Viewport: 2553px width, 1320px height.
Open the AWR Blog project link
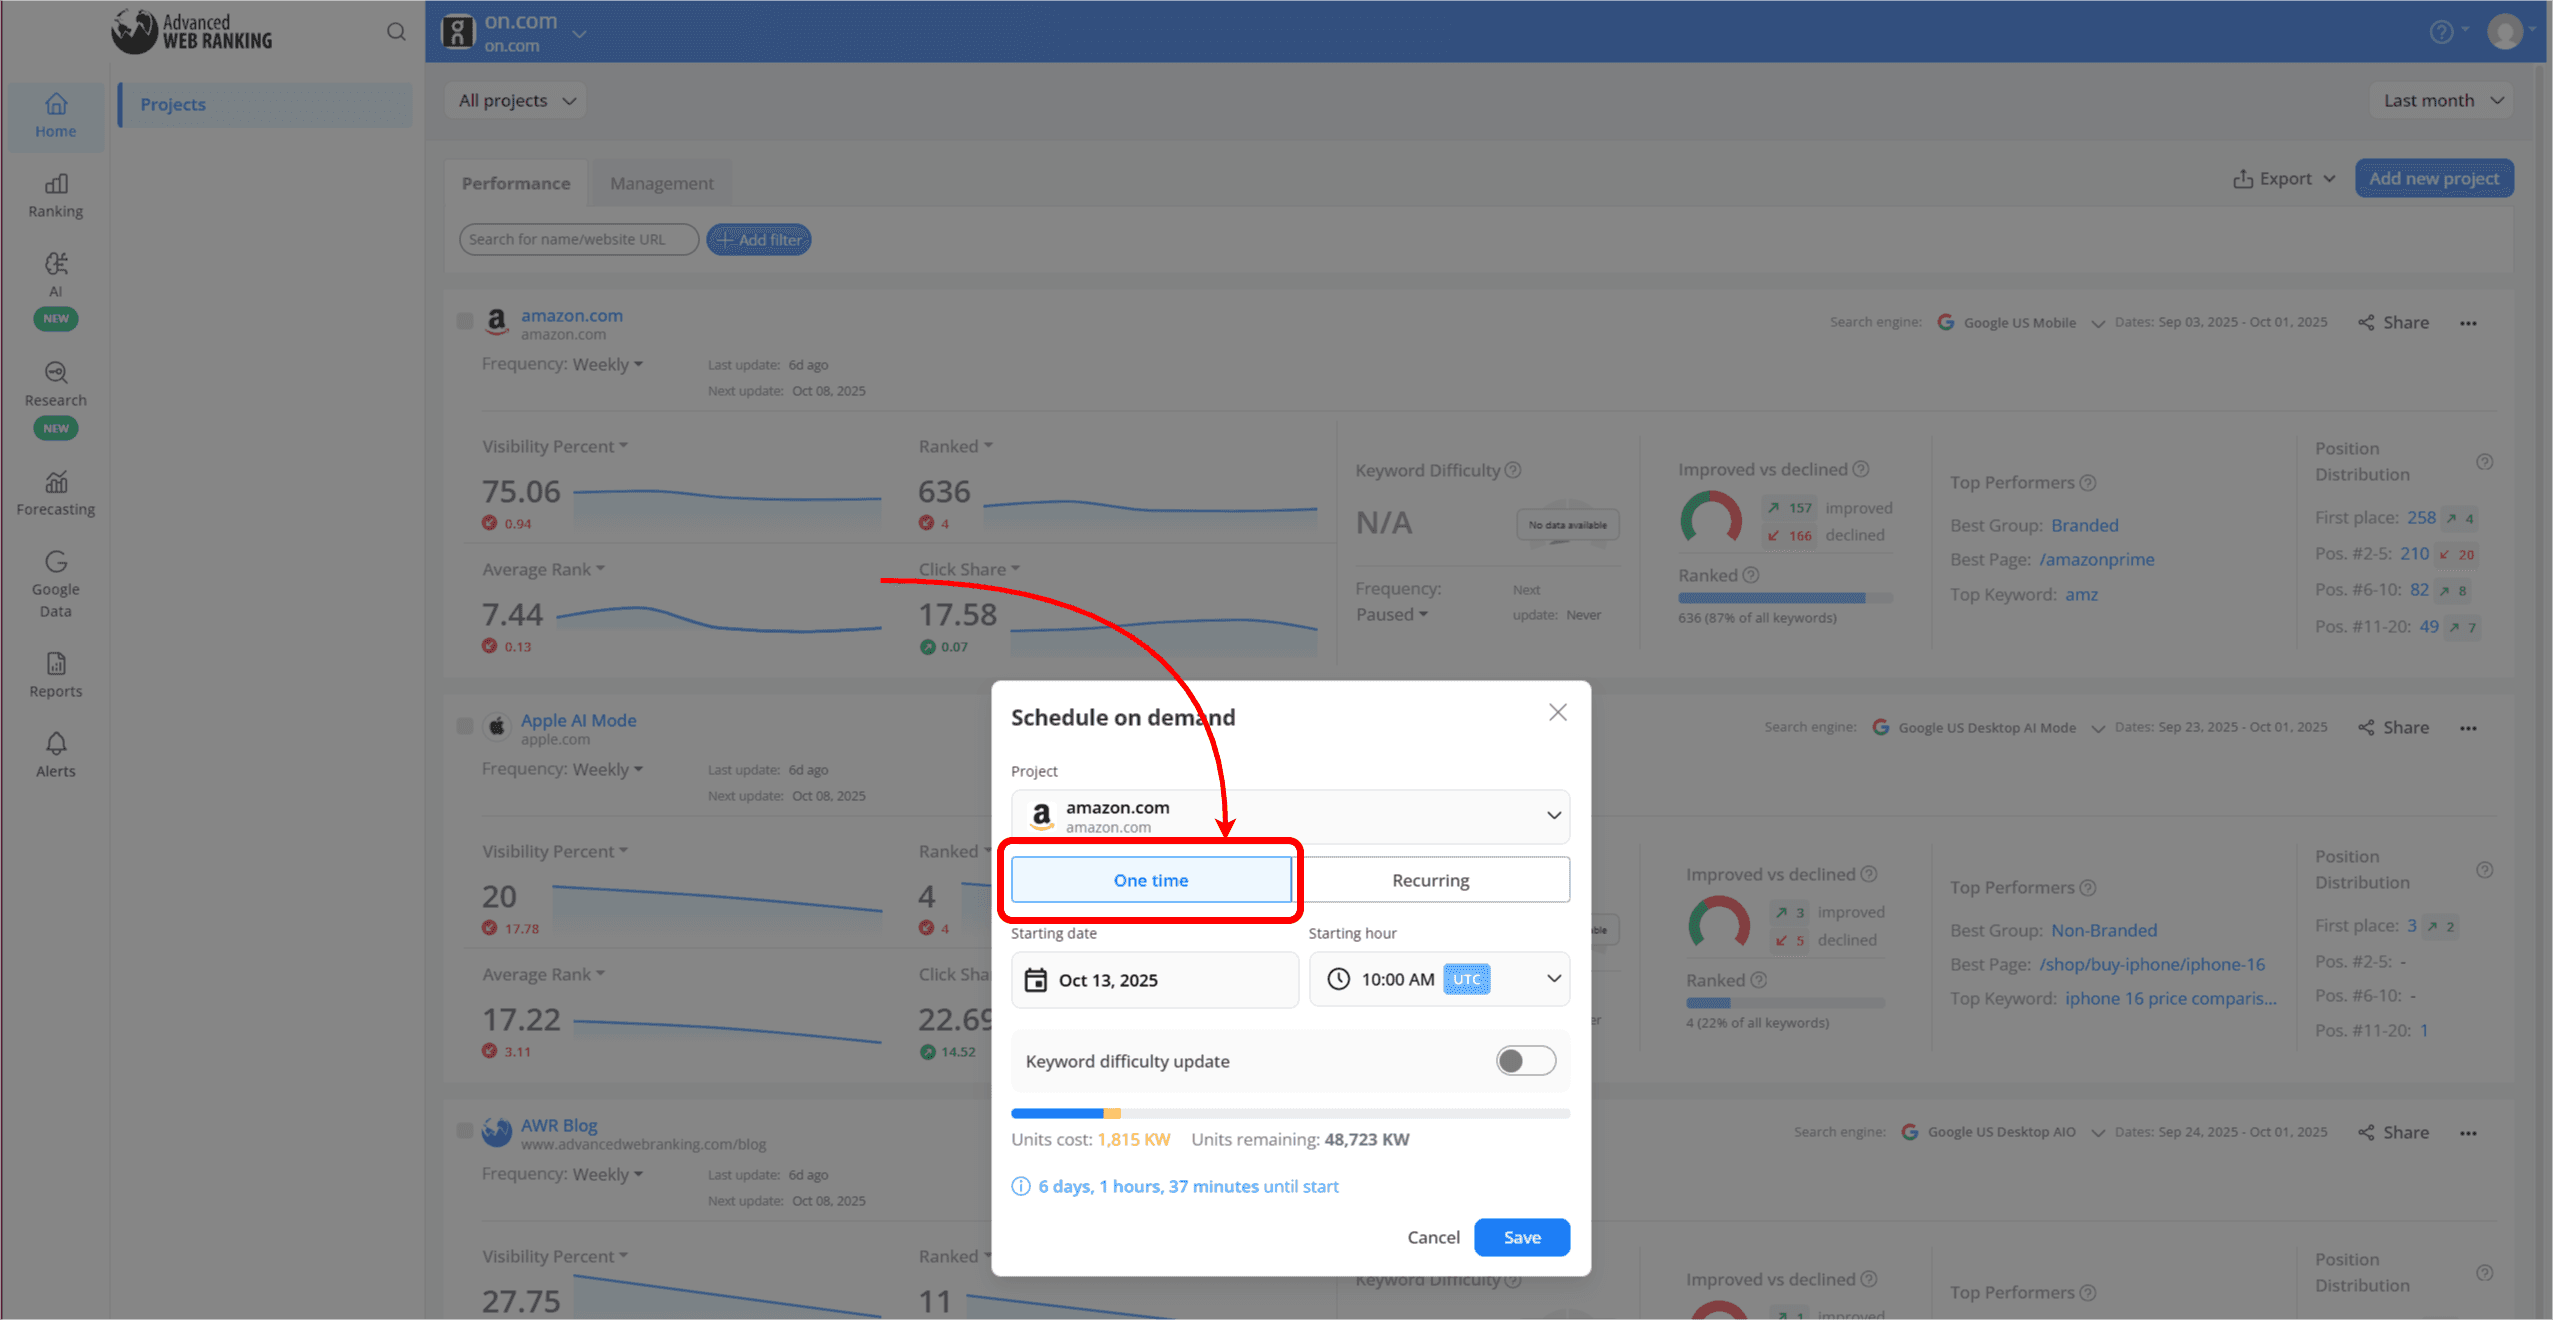click(x=558, y=1125)
